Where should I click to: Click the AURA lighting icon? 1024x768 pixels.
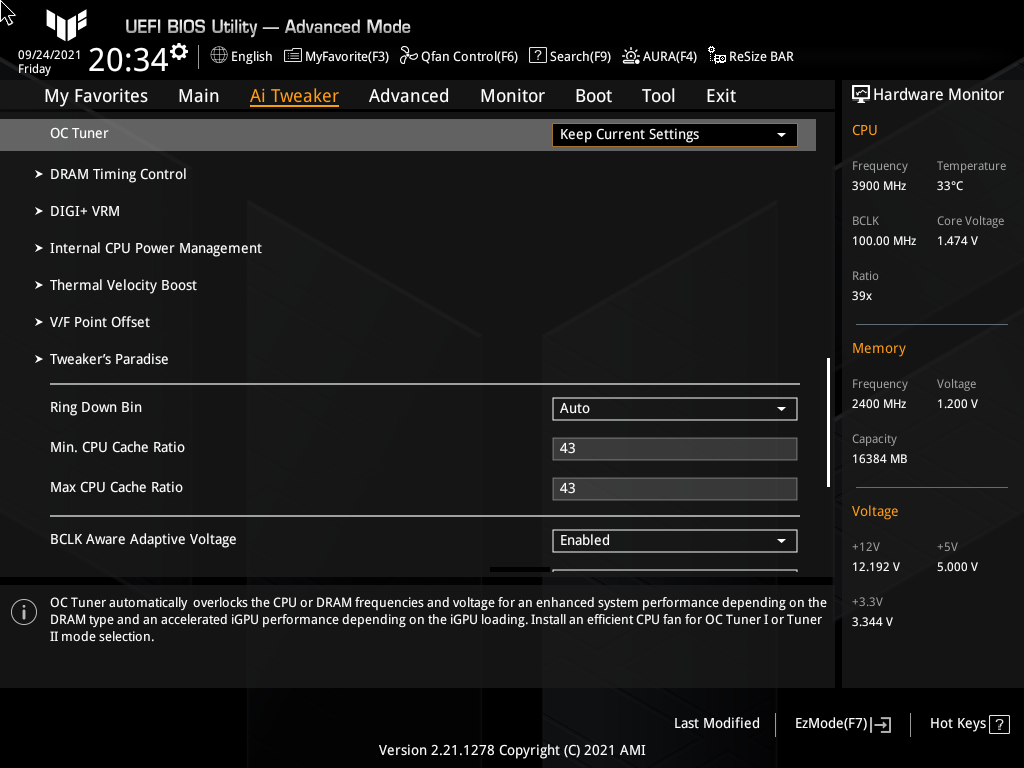point(631,56)
